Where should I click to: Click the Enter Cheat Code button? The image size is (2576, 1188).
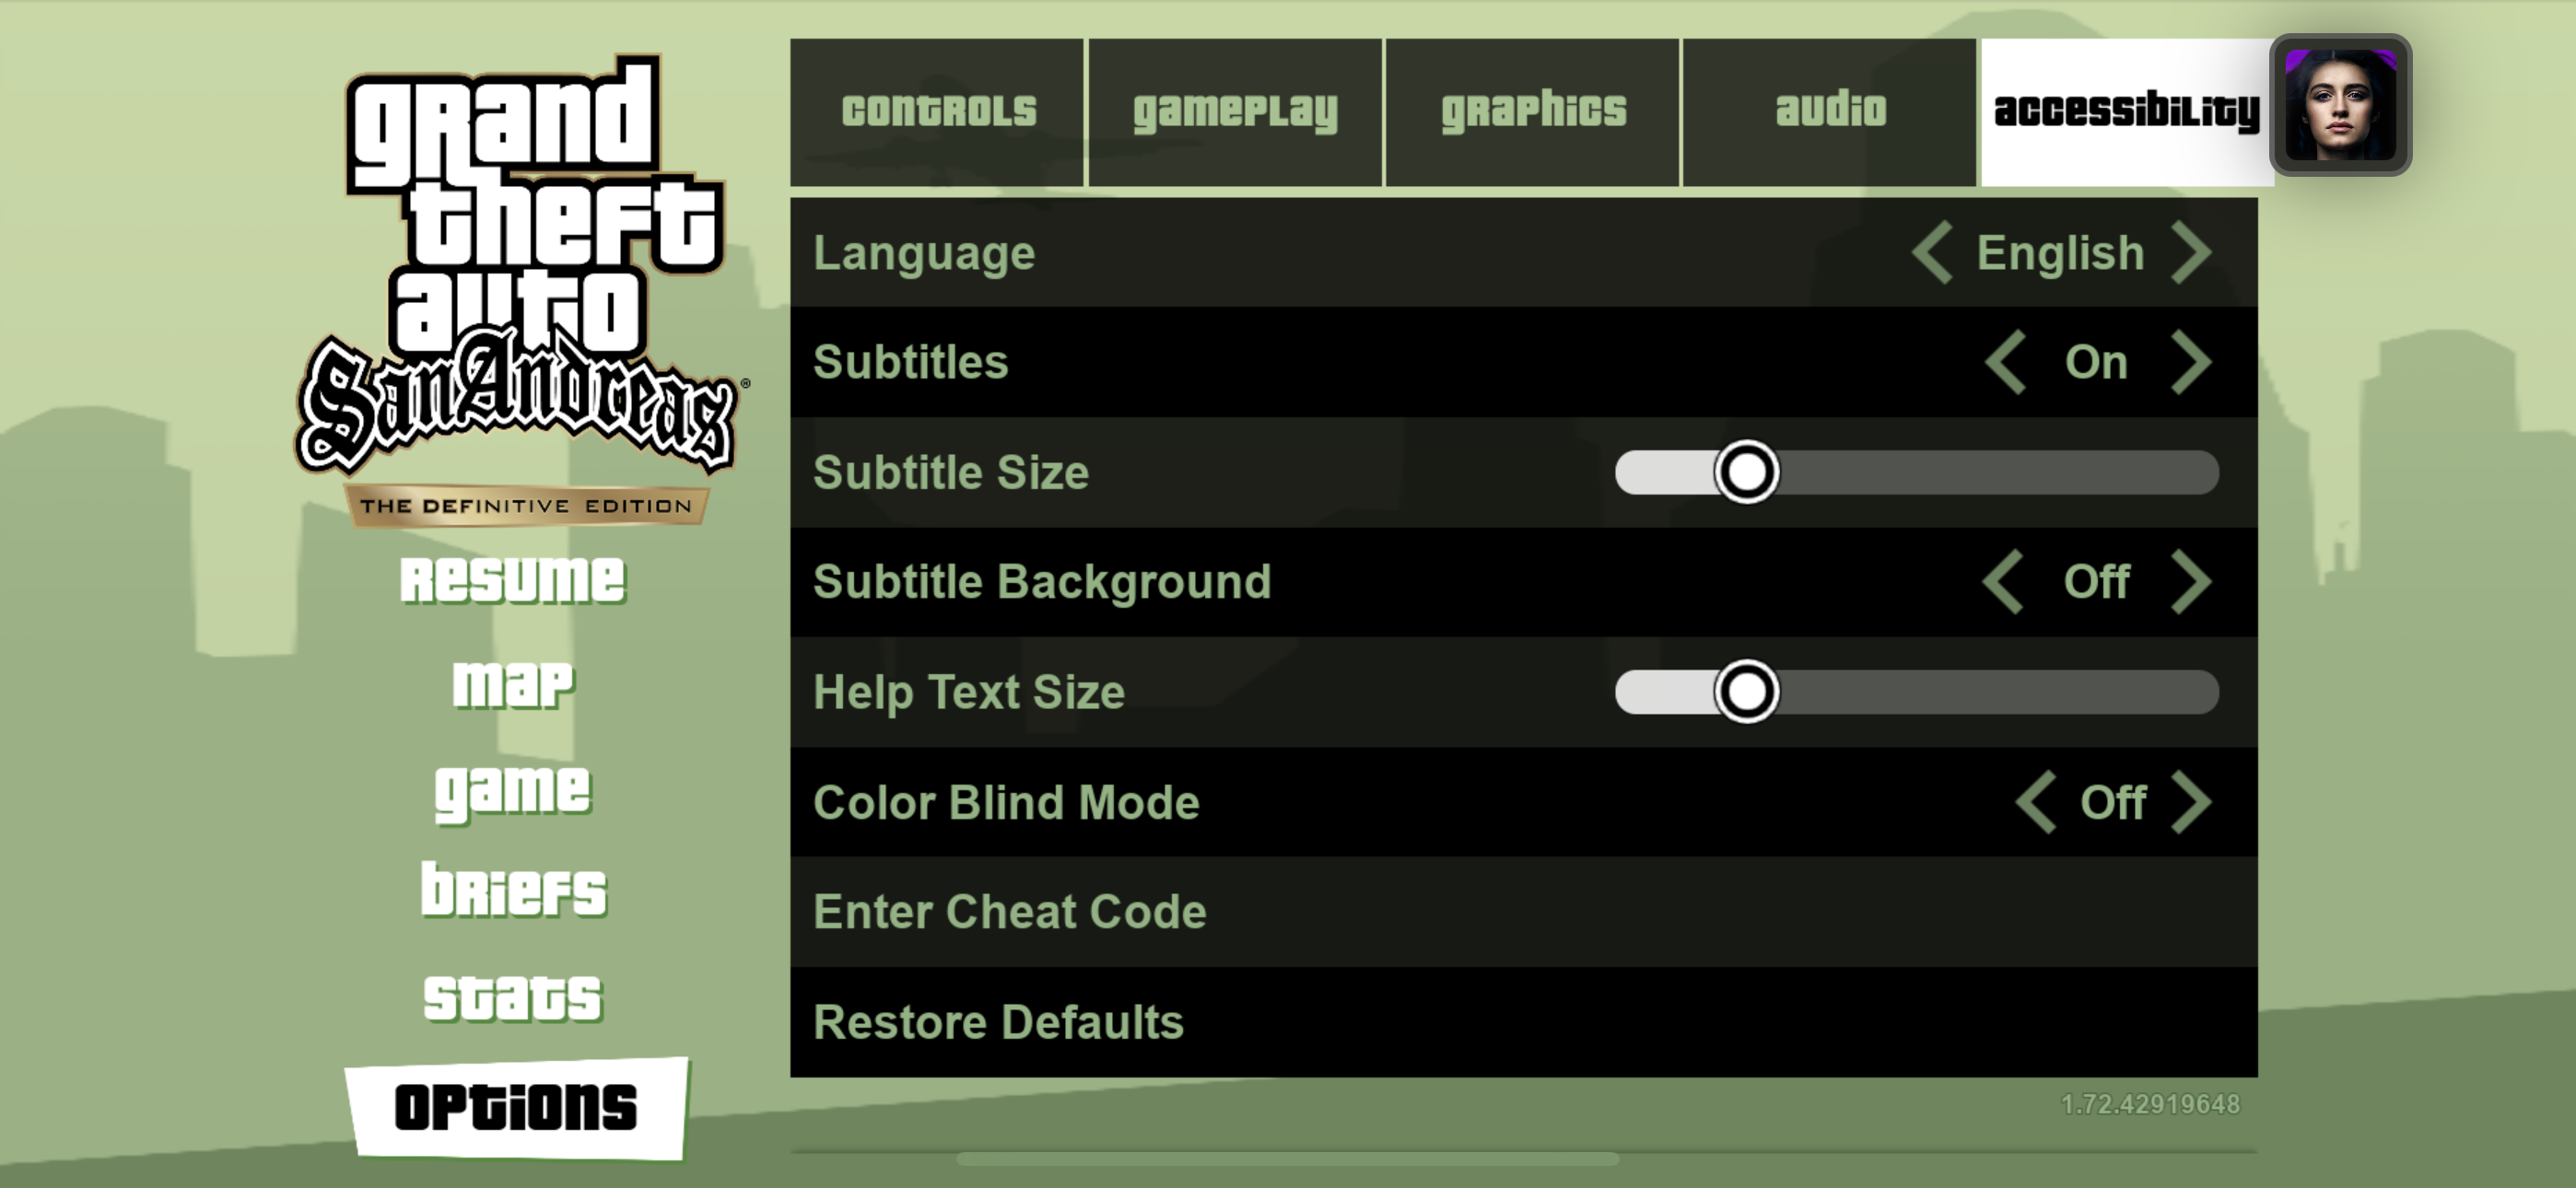pos(1007,910)
